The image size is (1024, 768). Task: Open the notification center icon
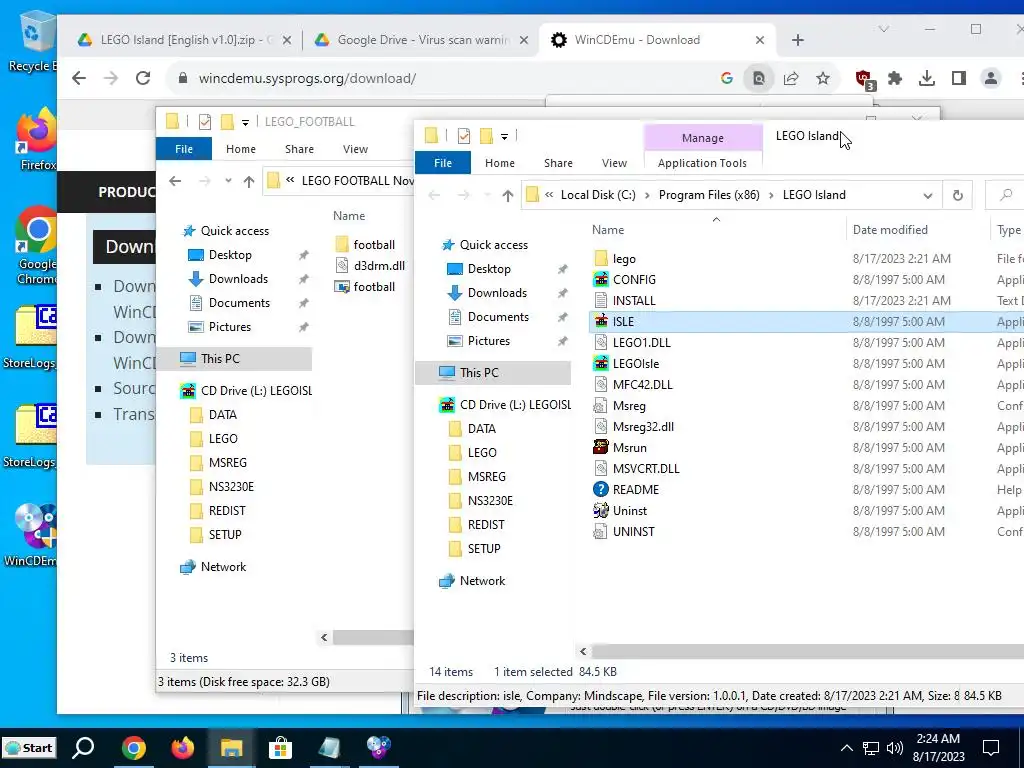click(x=991, y=748)
